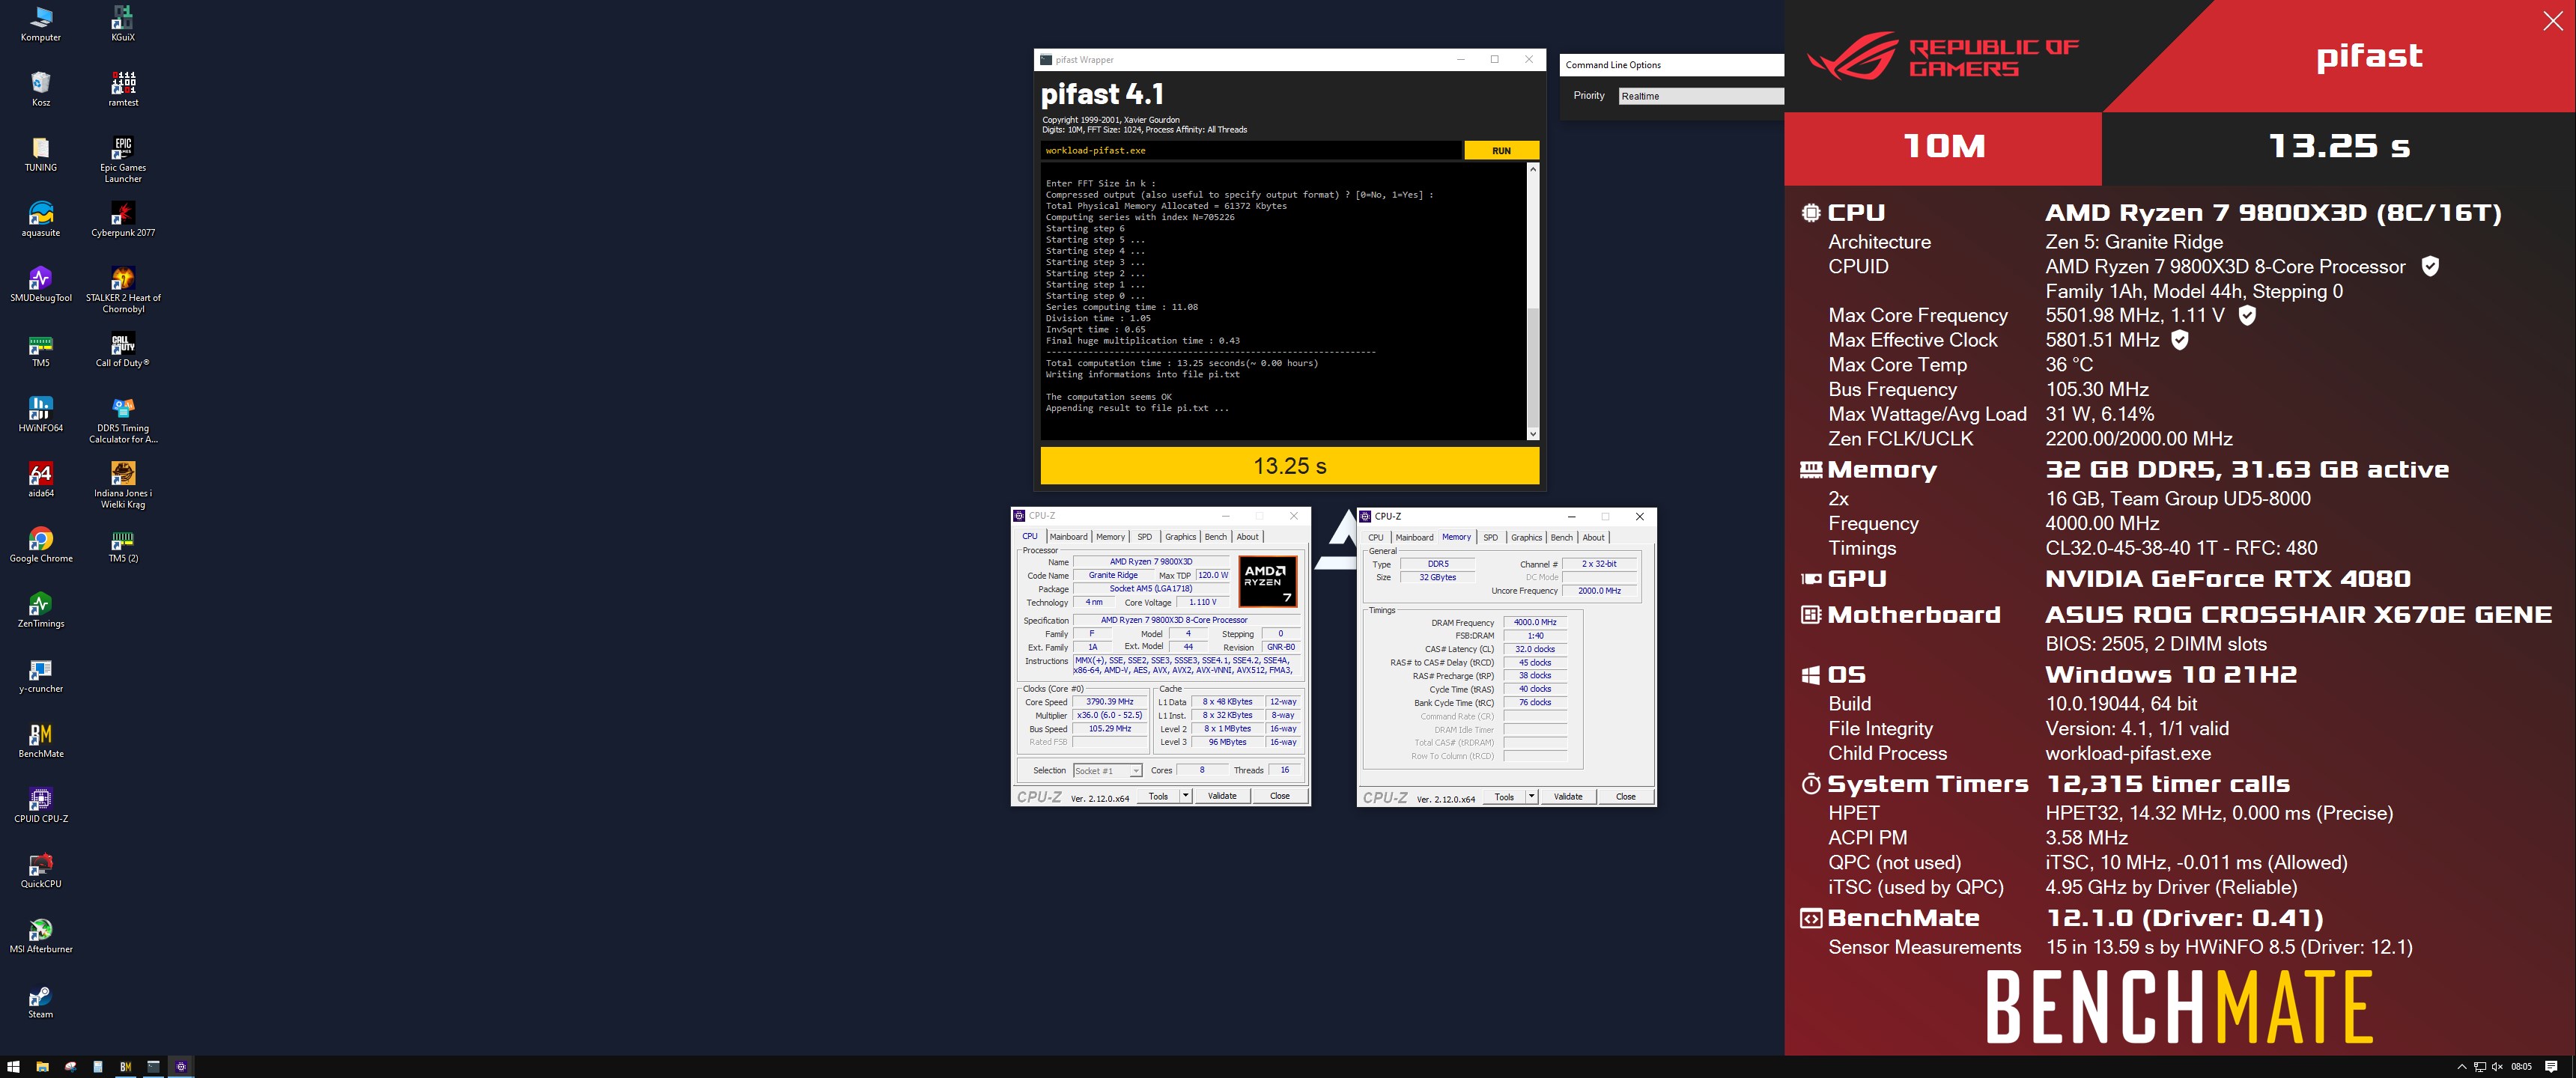Launch aquasuite from the desktop
The height and width of the screenshot is (1078, 2576).
(40, 219)
